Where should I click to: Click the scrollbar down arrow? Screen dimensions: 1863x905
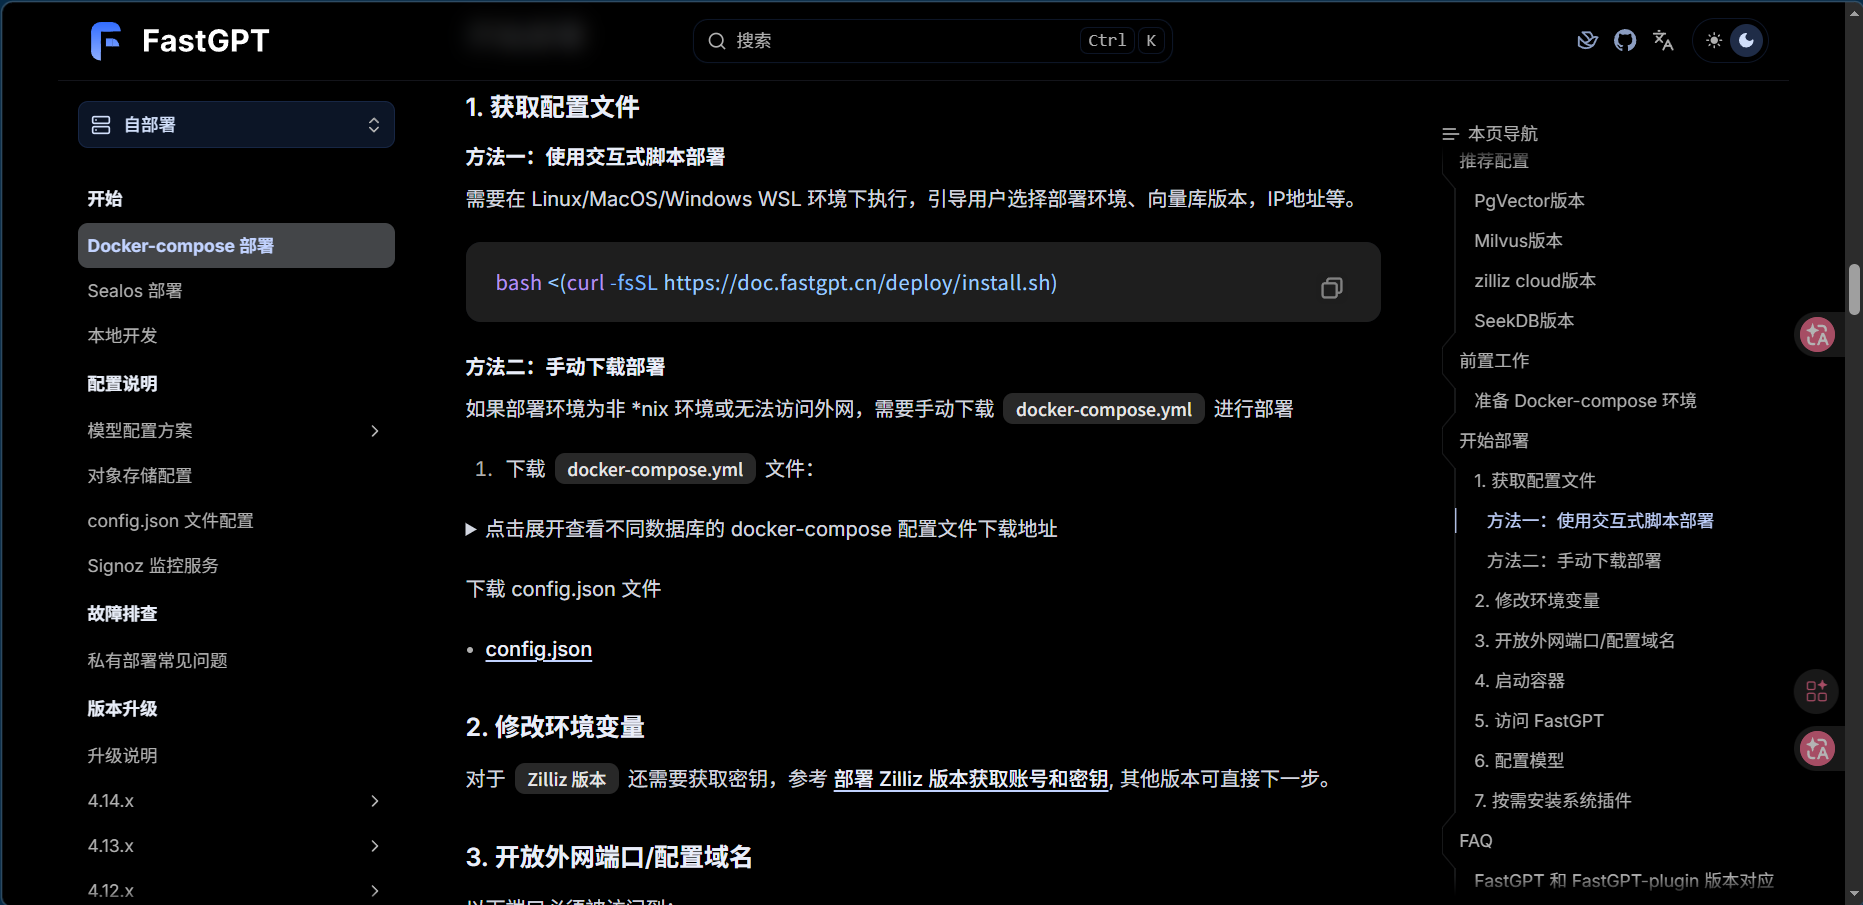pos(1854,894)
